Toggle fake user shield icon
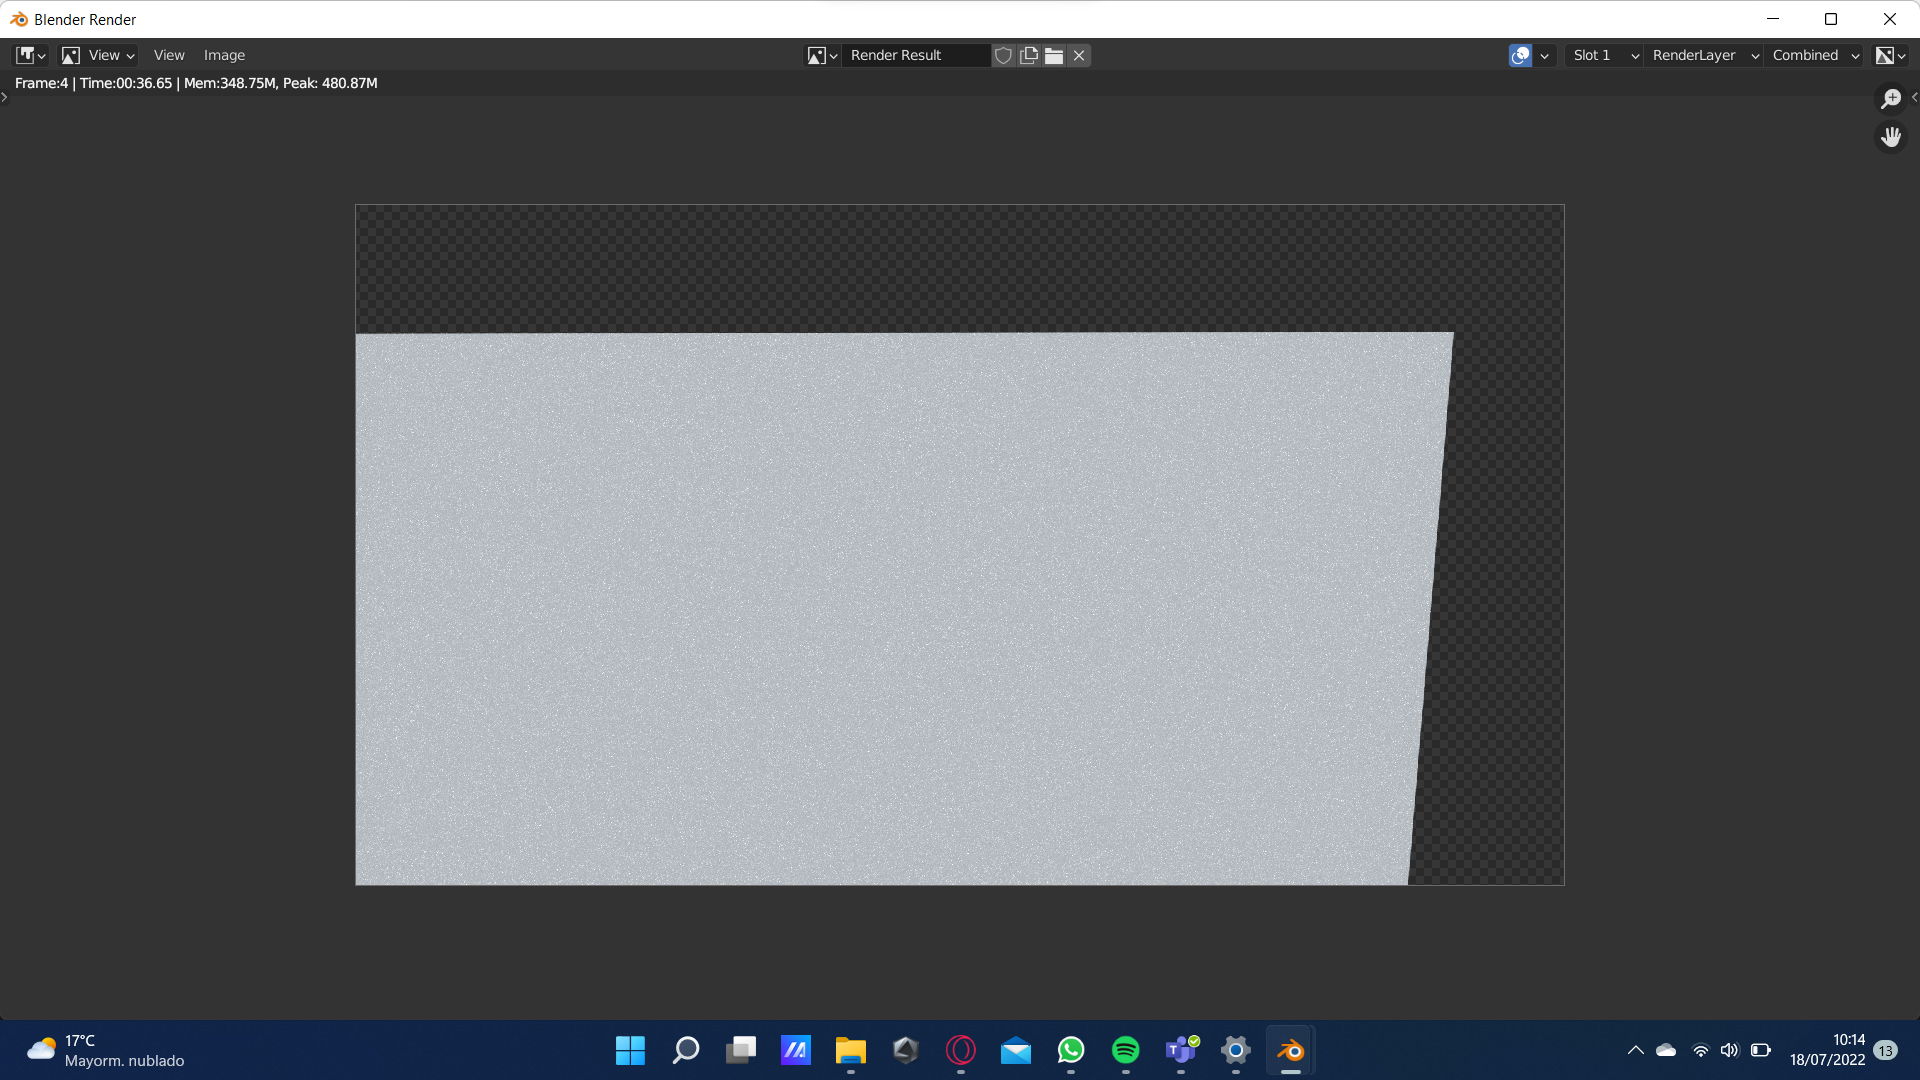Viewport: 1920px width, 1080px height. point(1003,55)
